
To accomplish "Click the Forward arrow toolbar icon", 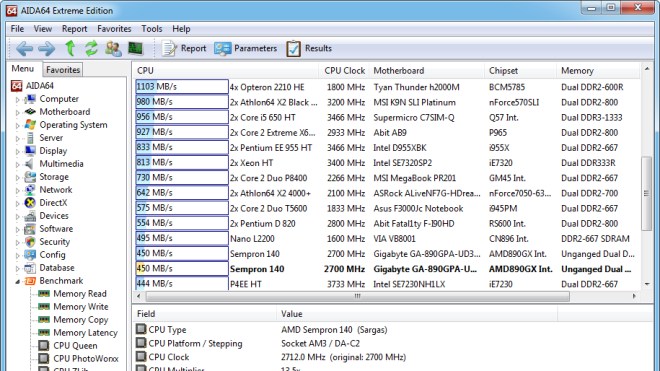I will 46,49.
